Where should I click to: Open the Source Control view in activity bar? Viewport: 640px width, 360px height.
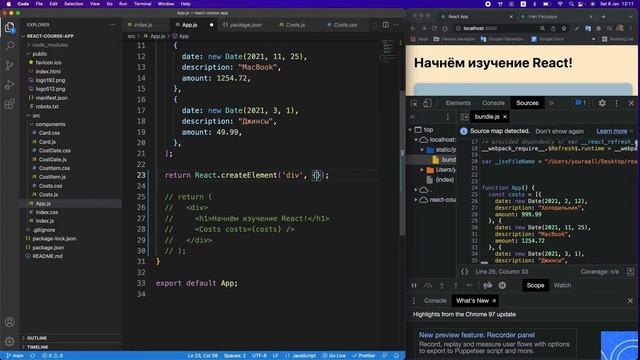tap(9, 65)
